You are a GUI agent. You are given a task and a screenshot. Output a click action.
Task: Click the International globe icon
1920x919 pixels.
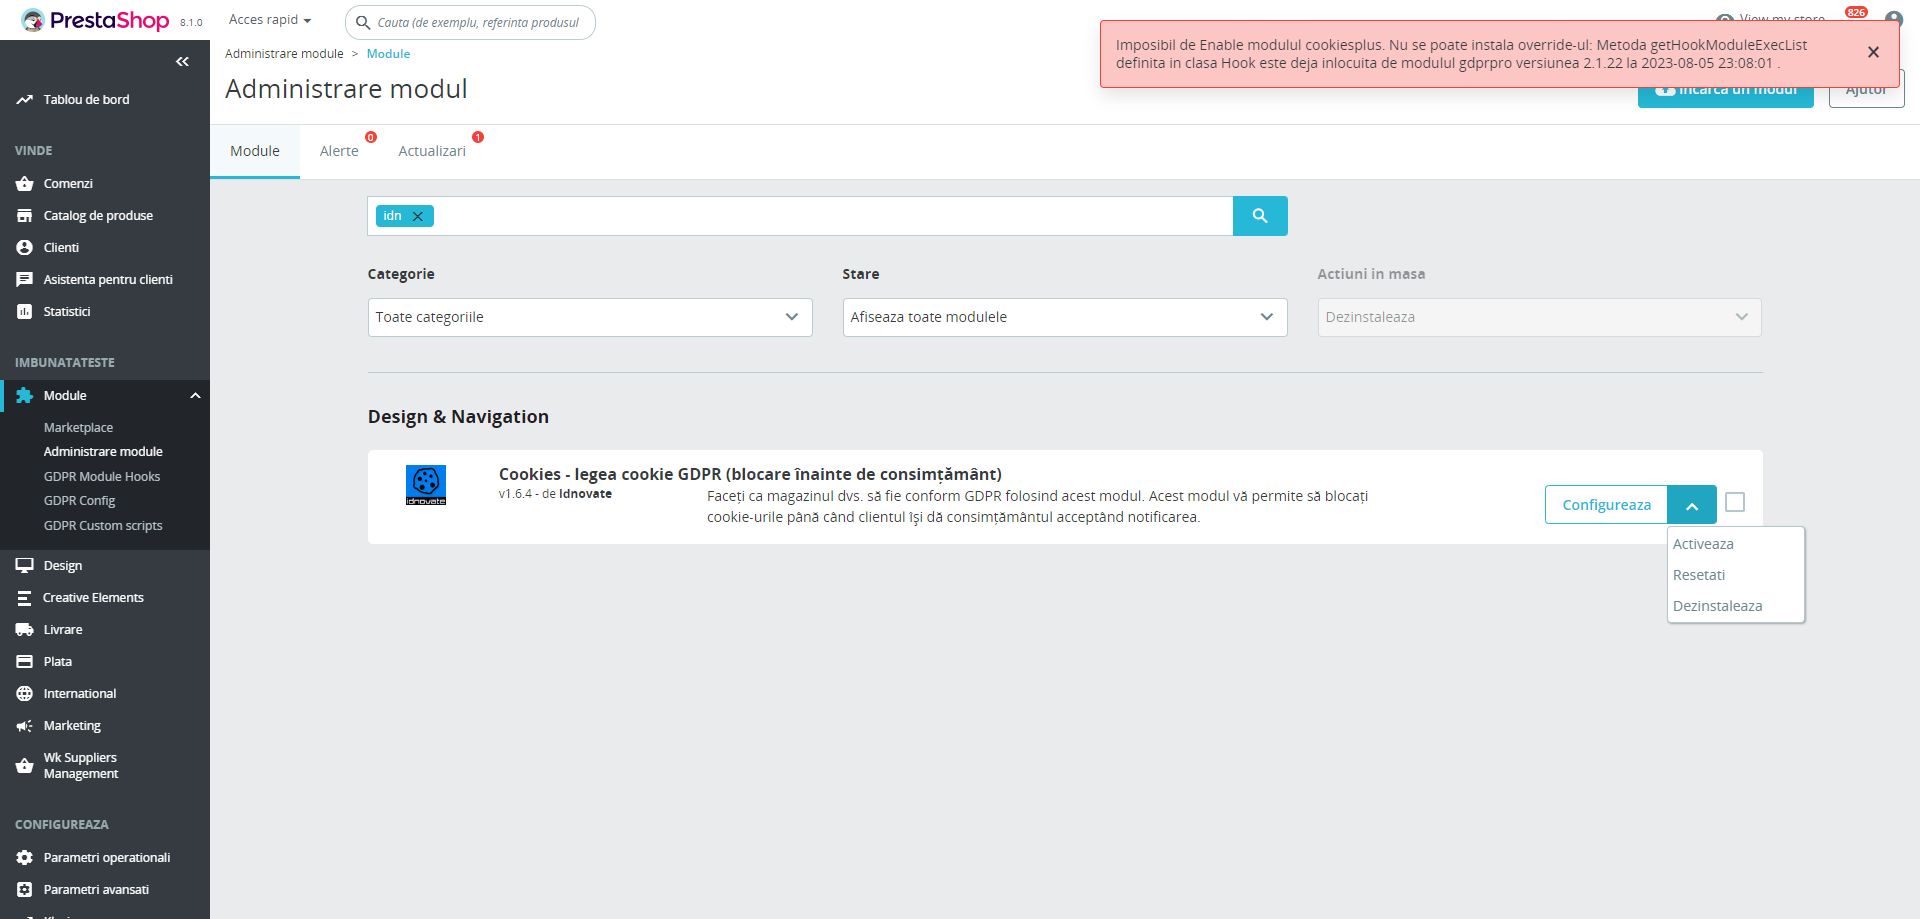24,693
